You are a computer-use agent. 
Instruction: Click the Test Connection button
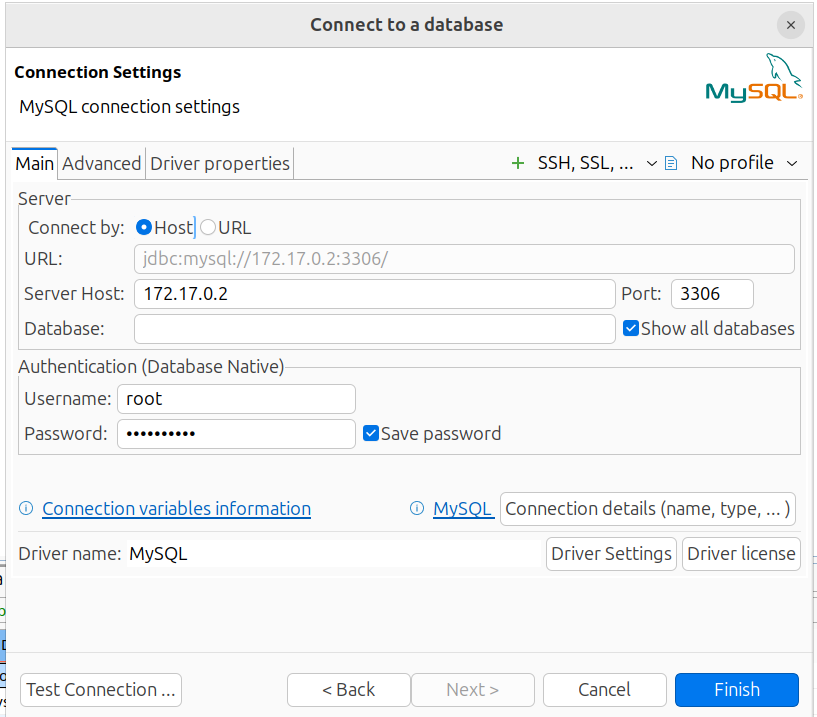pyautogui.click(x=101, y=690)
